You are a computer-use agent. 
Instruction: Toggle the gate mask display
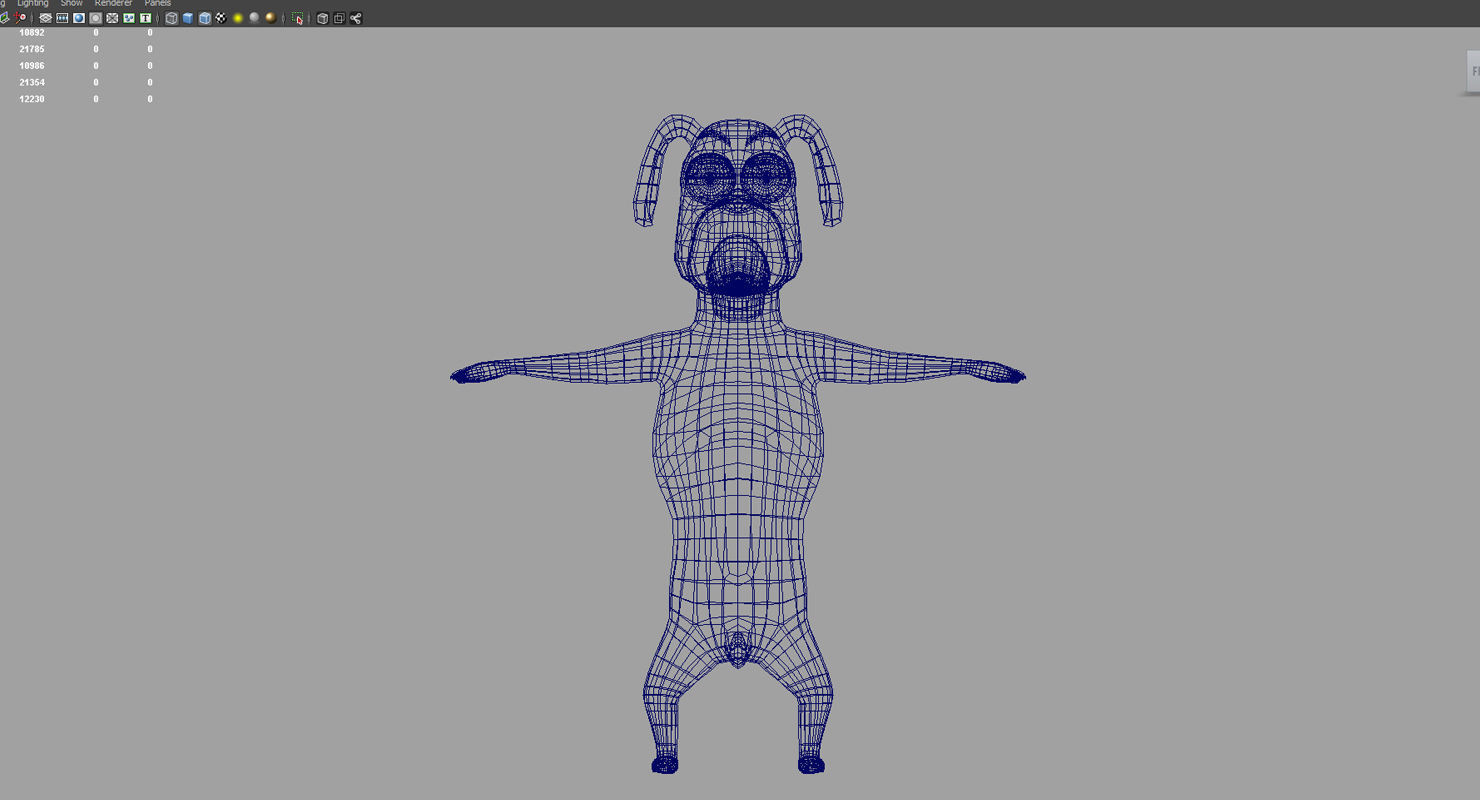95,18
